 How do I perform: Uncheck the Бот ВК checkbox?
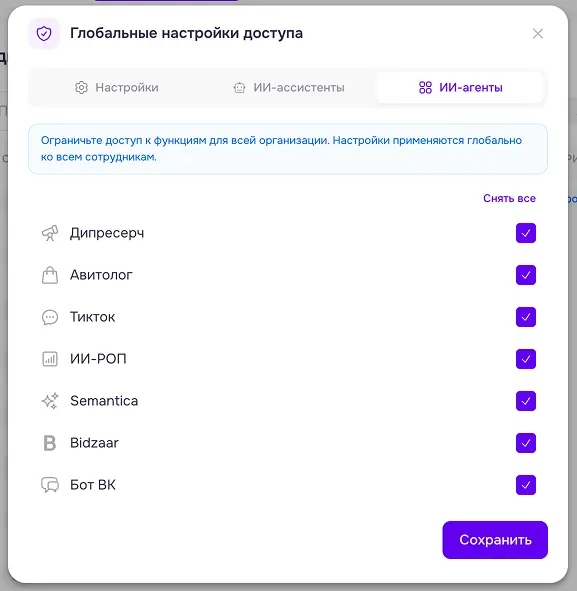(526, 485)
